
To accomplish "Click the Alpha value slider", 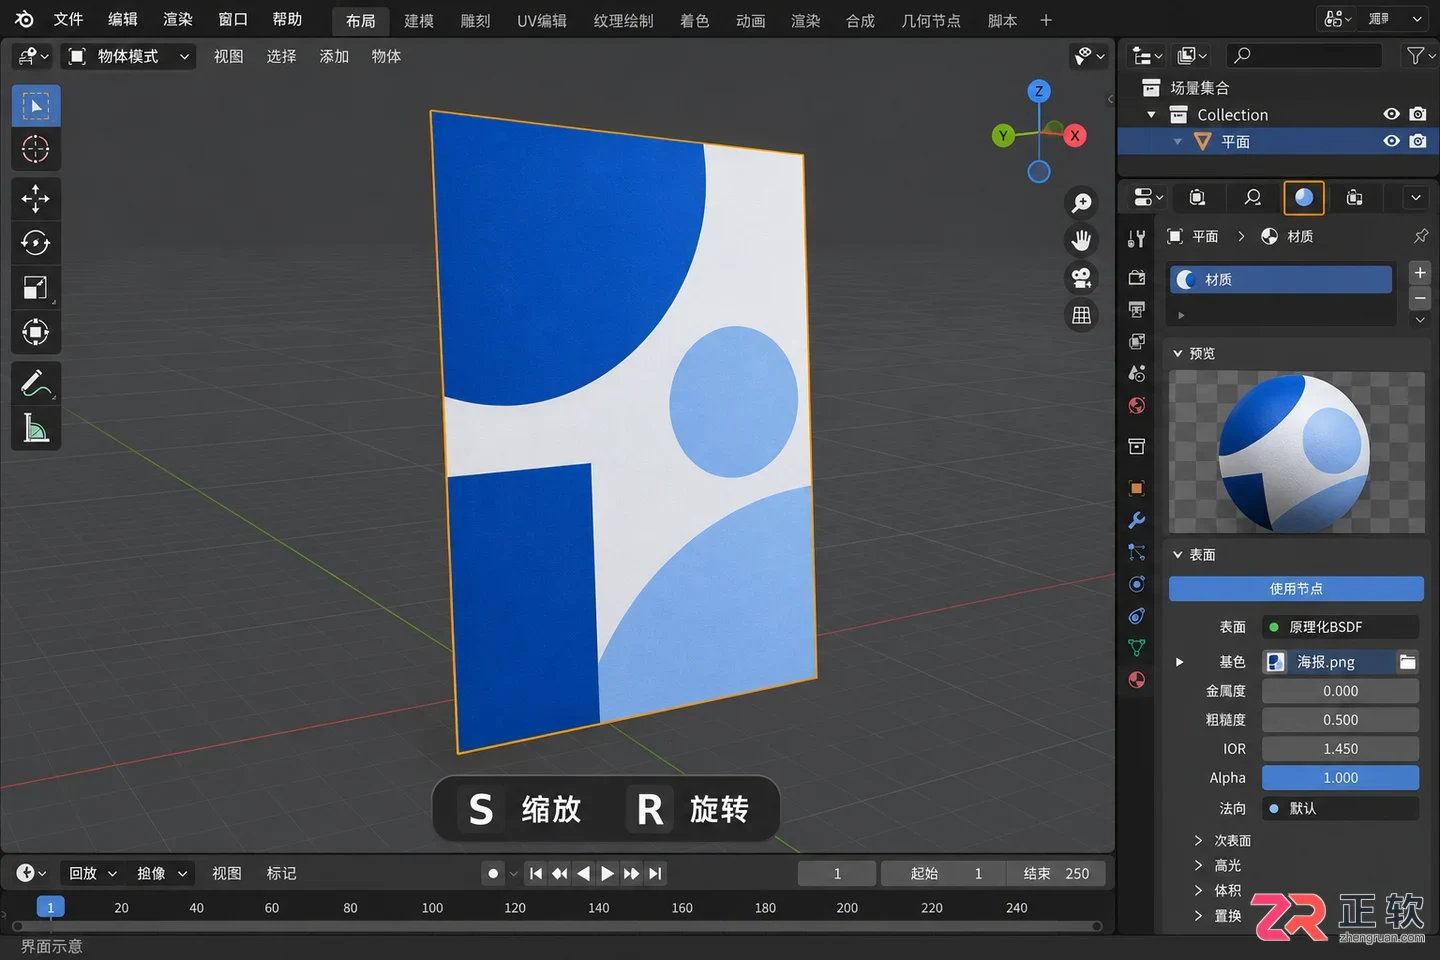I will (x=1341, y=778).
